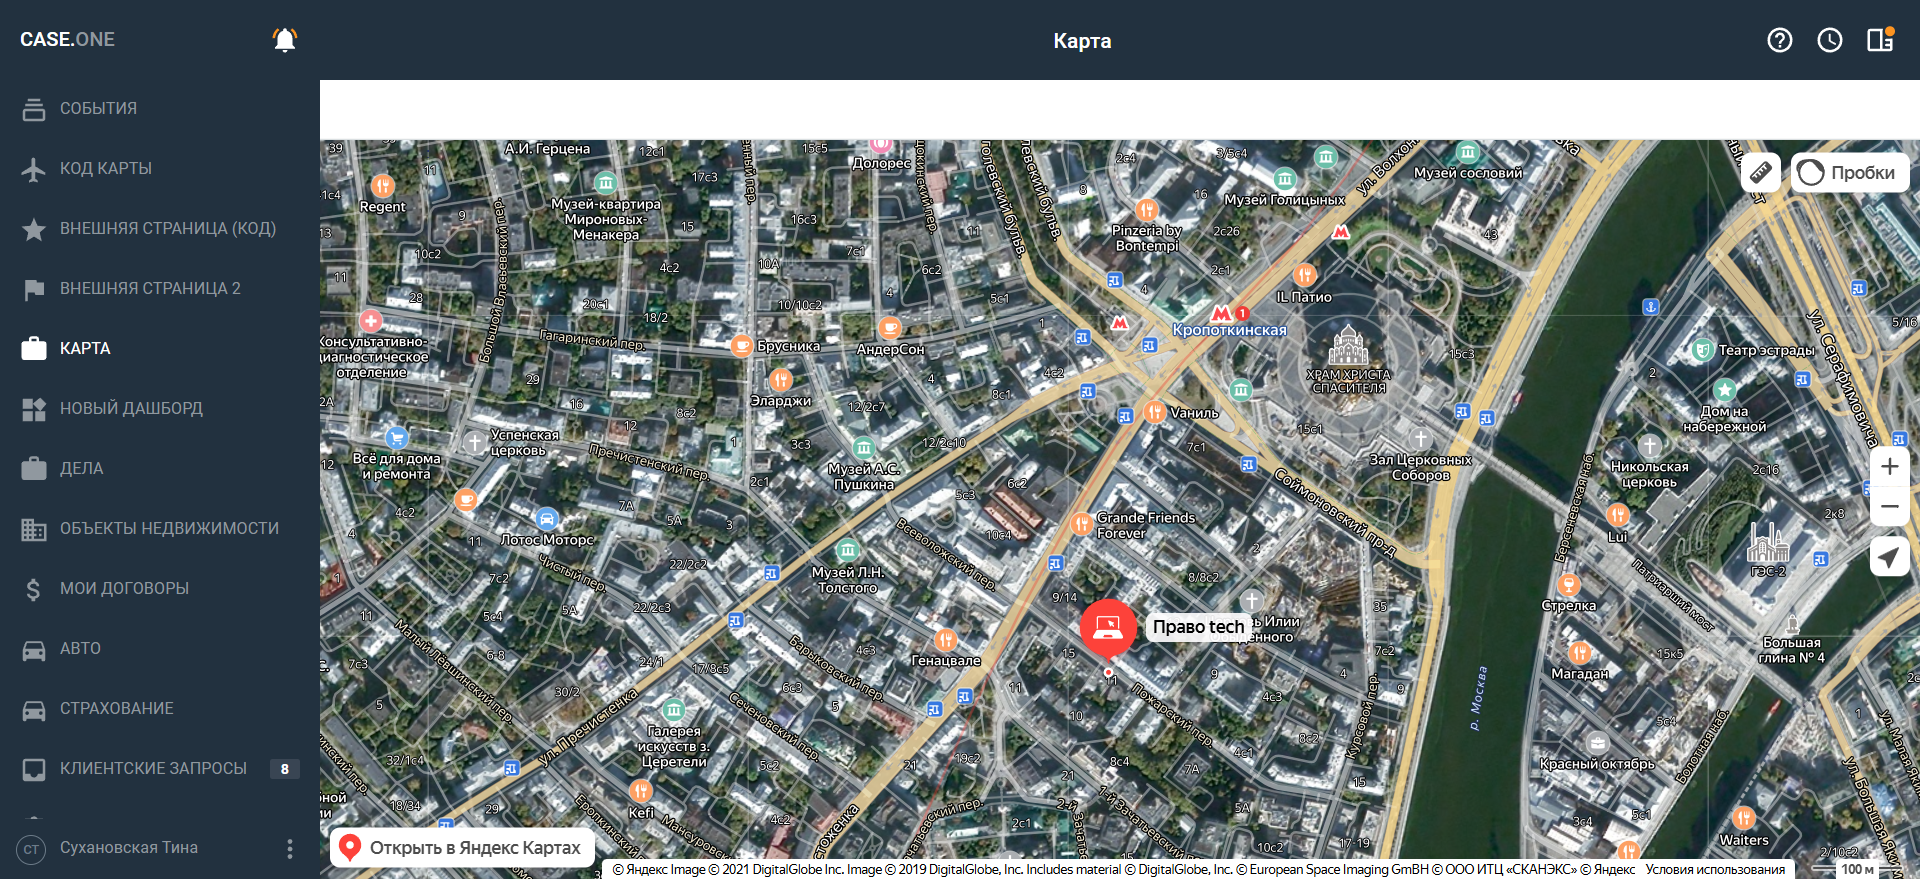This screenshot has height=879, width=1920.
Task: Click the Кропоткинская metro station label
Action: coord(1229,330)
